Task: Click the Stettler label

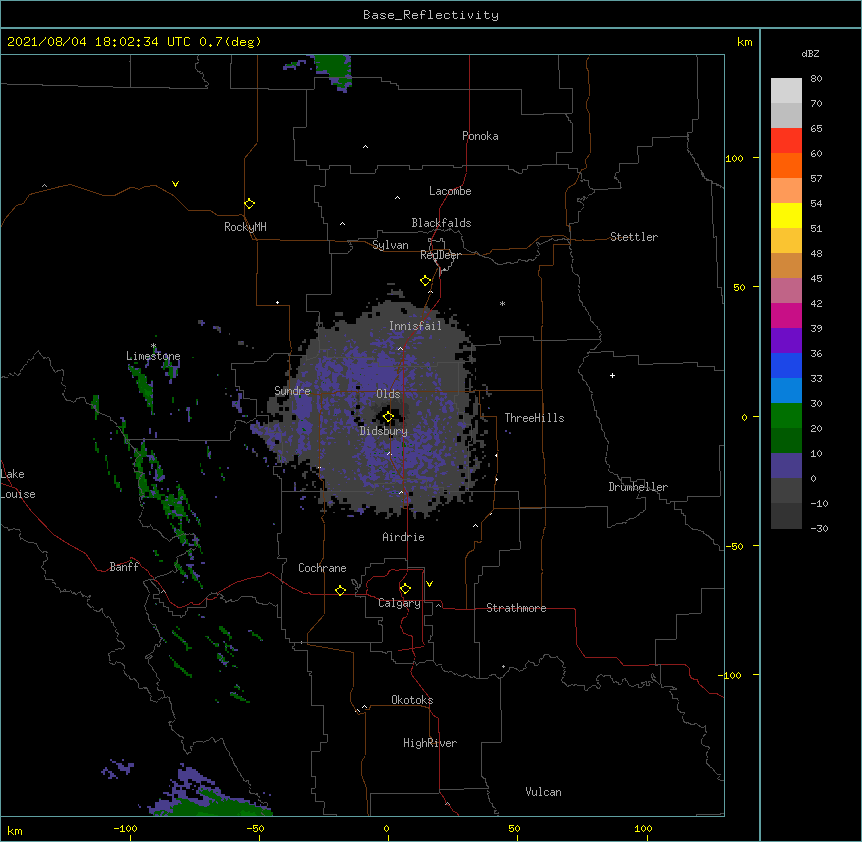Action: (x=634, y=237)
